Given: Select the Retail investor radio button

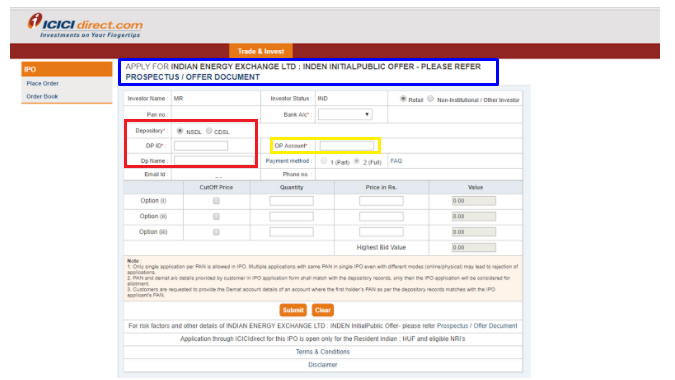Looking at the screenshot, I should tap(403, 99).
